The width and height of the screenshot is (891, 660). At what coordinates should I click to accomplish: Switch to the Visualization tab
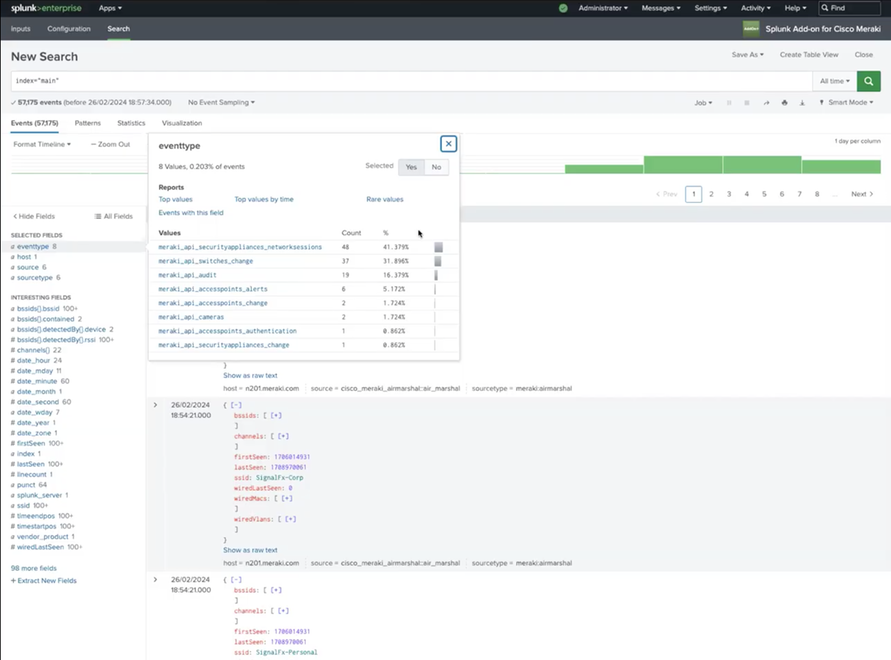(181, 123)
